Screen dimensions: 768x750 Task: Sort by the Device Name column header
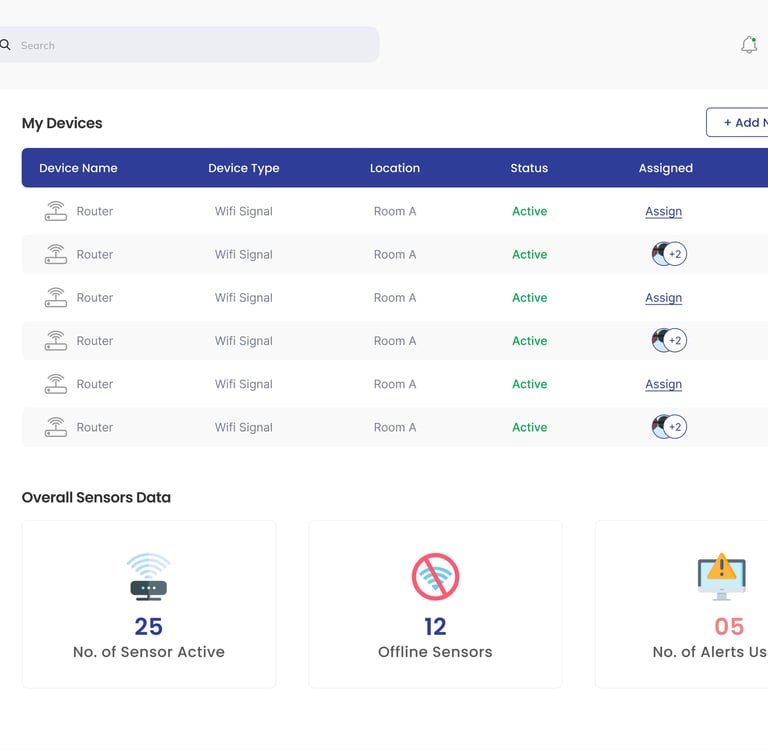[78, 168]
